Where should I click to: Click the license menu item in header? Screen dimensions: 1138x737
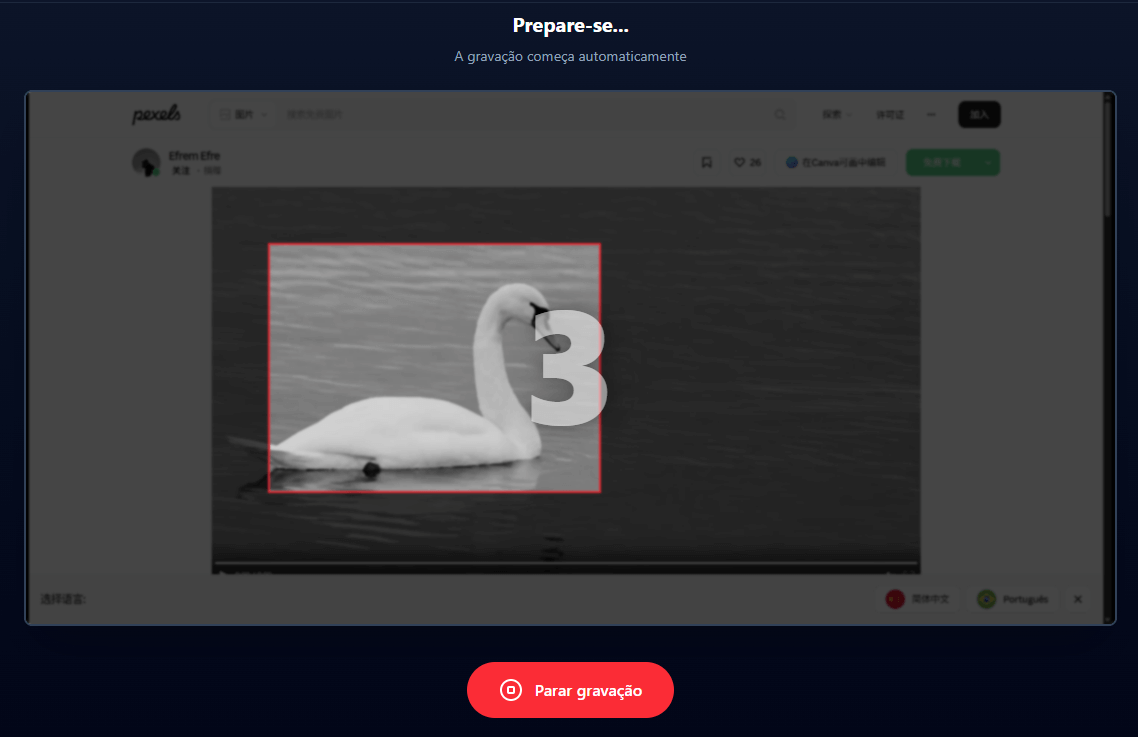(x=890, y=115)
